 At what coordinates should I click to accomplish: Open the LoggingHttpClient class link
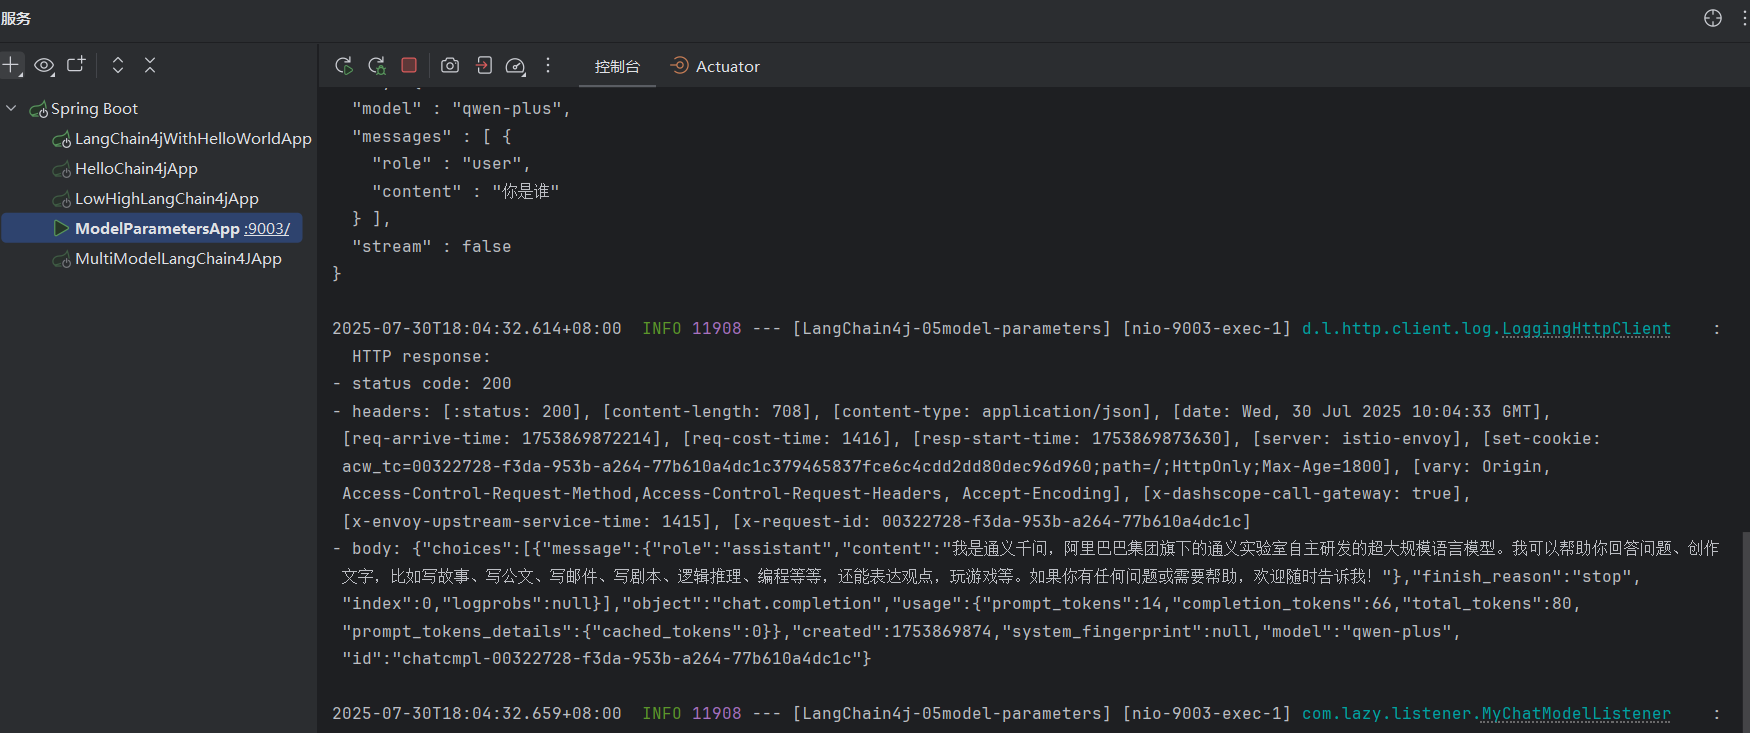pos(1585,329)
